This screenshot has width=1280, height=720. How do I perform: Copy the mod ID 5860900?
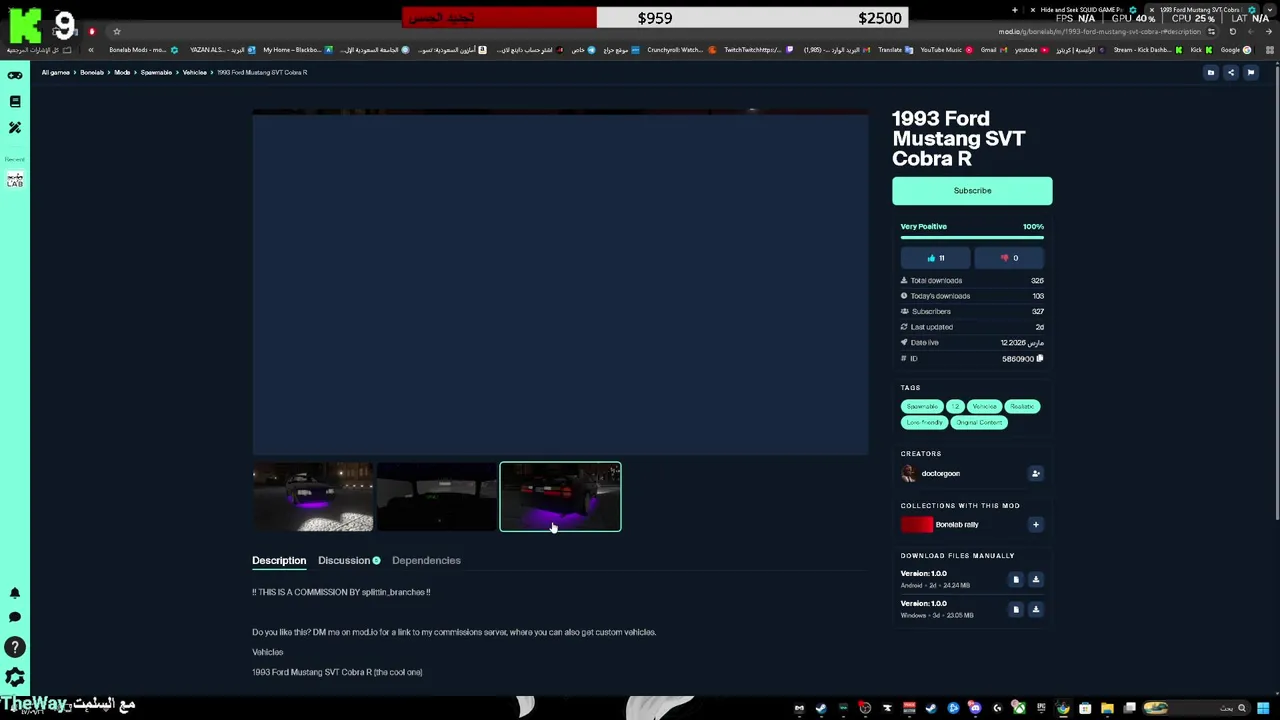coord(1040,358)
